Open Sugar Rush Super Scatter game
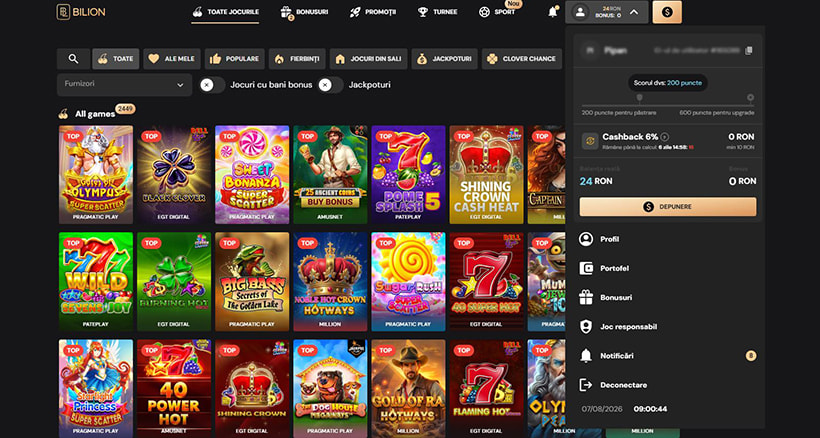Viewport: 820px width, 438px height. click(x=408, y=282)
